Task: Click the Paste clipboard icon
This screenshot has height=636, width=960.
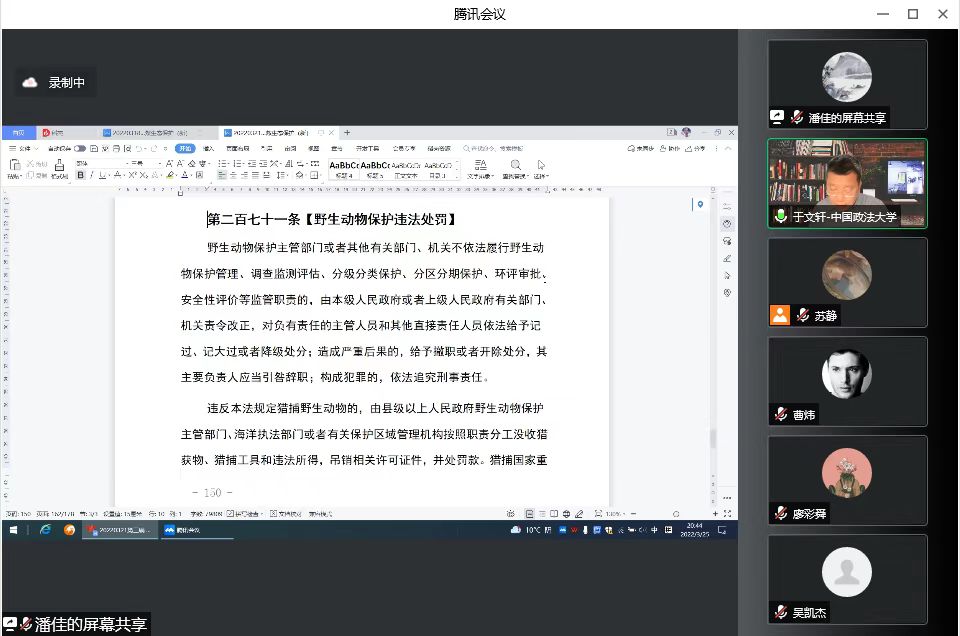Action: coord(14,165)
